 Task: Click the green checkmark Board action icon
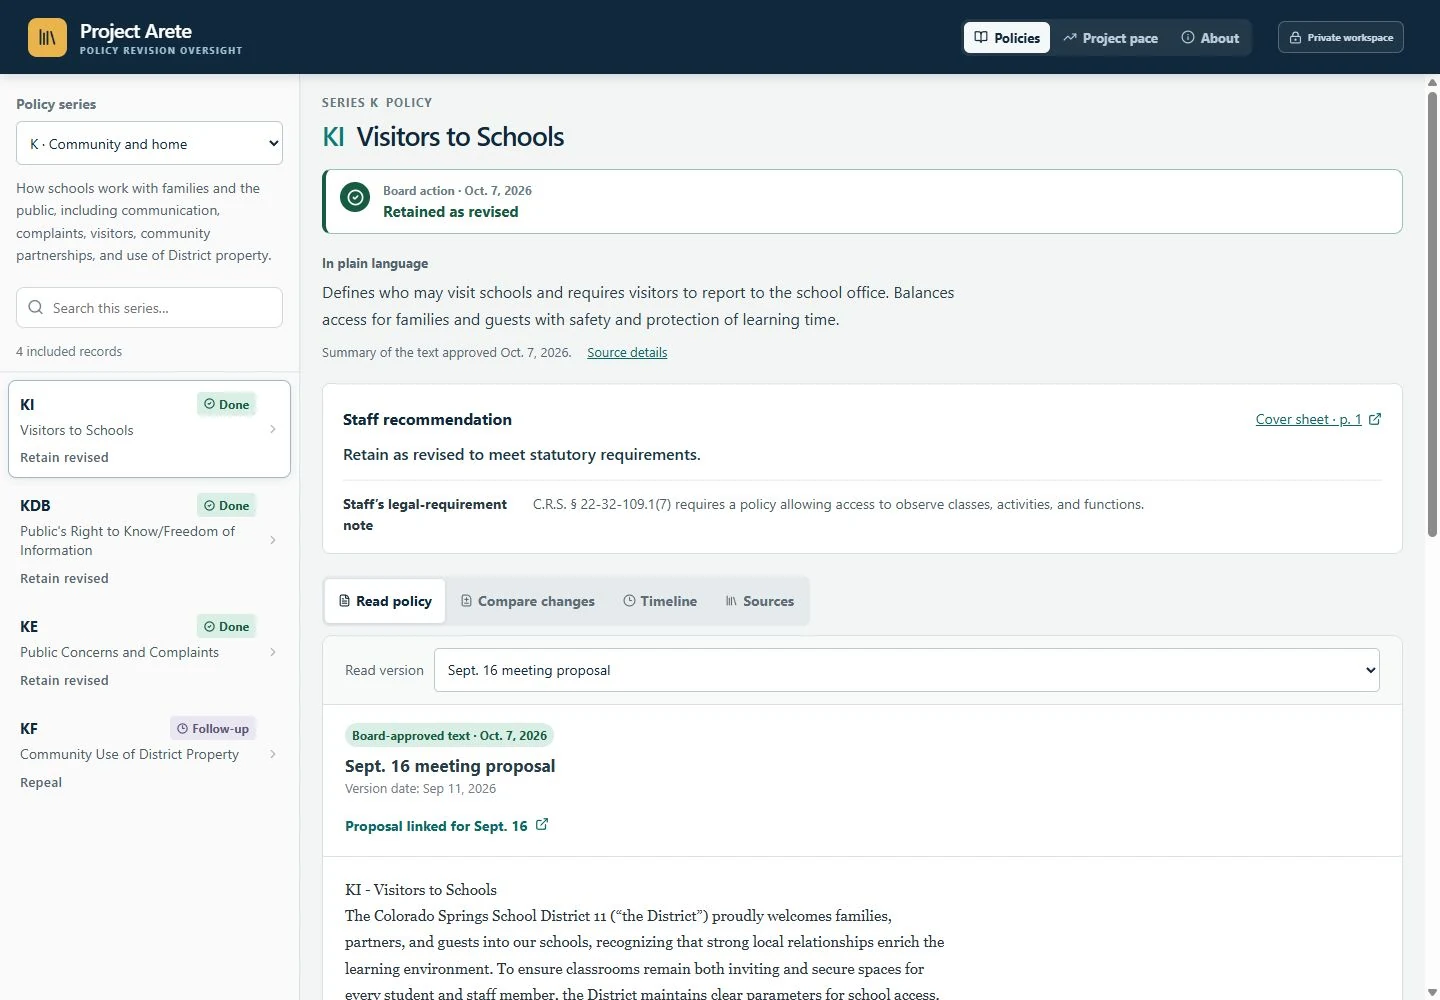[355, 197]
